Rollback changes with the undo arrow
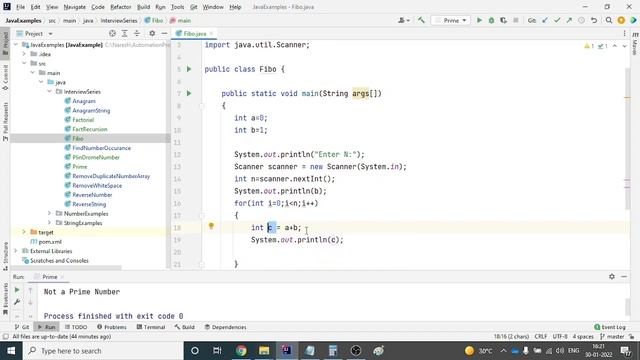Viewport: 640px width, 360px height. tap(594, 20)
